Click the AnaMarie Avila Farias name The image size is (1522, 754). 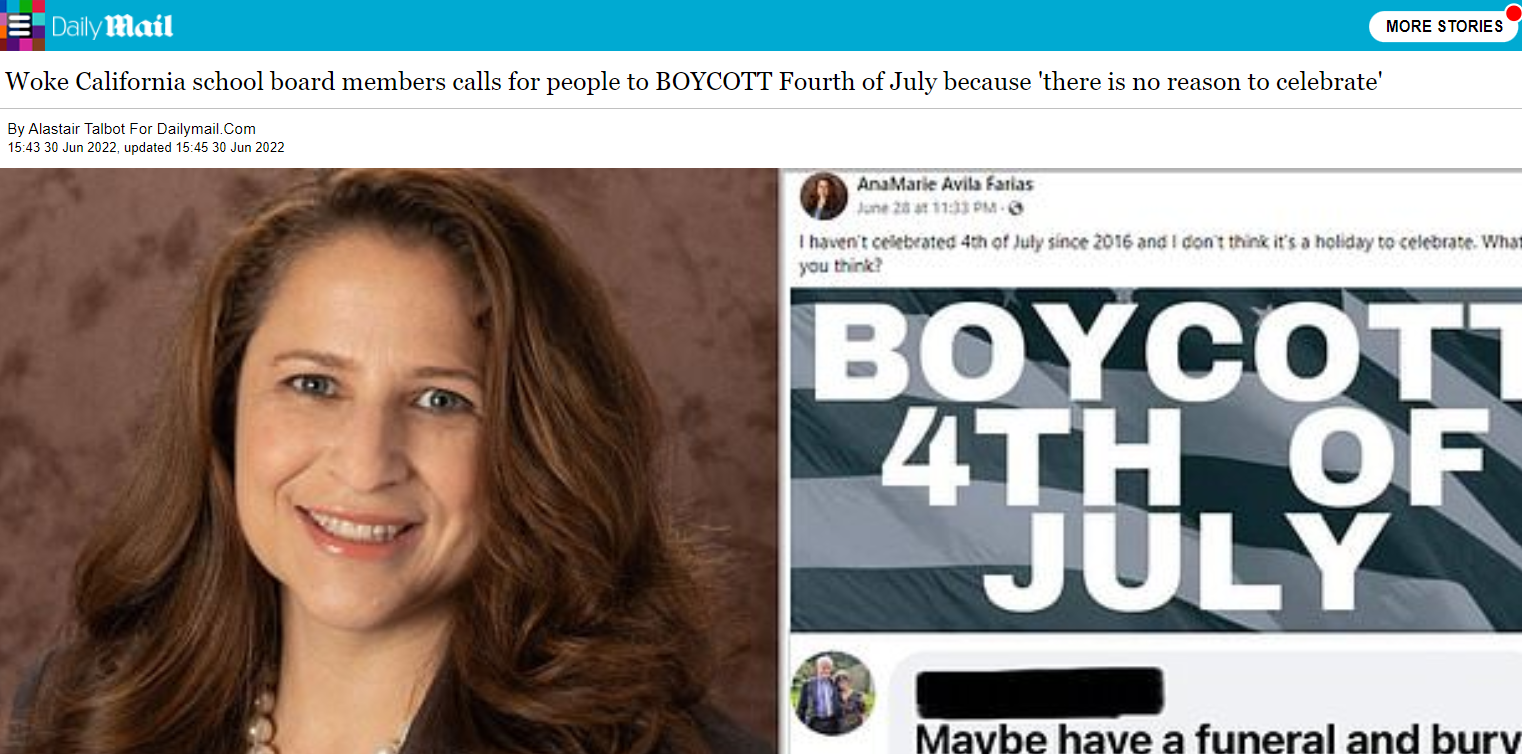click(x=944, y=184)
